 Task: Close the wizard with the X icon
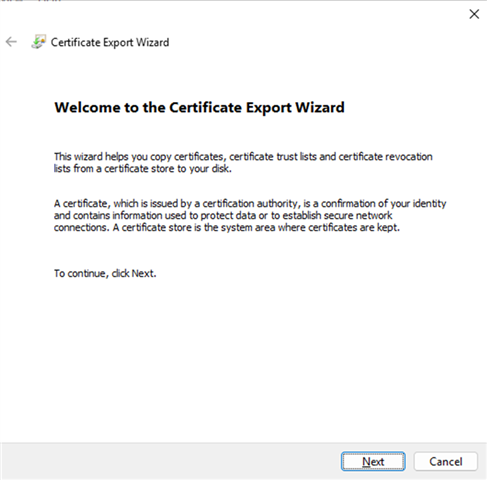click(474, 14)
